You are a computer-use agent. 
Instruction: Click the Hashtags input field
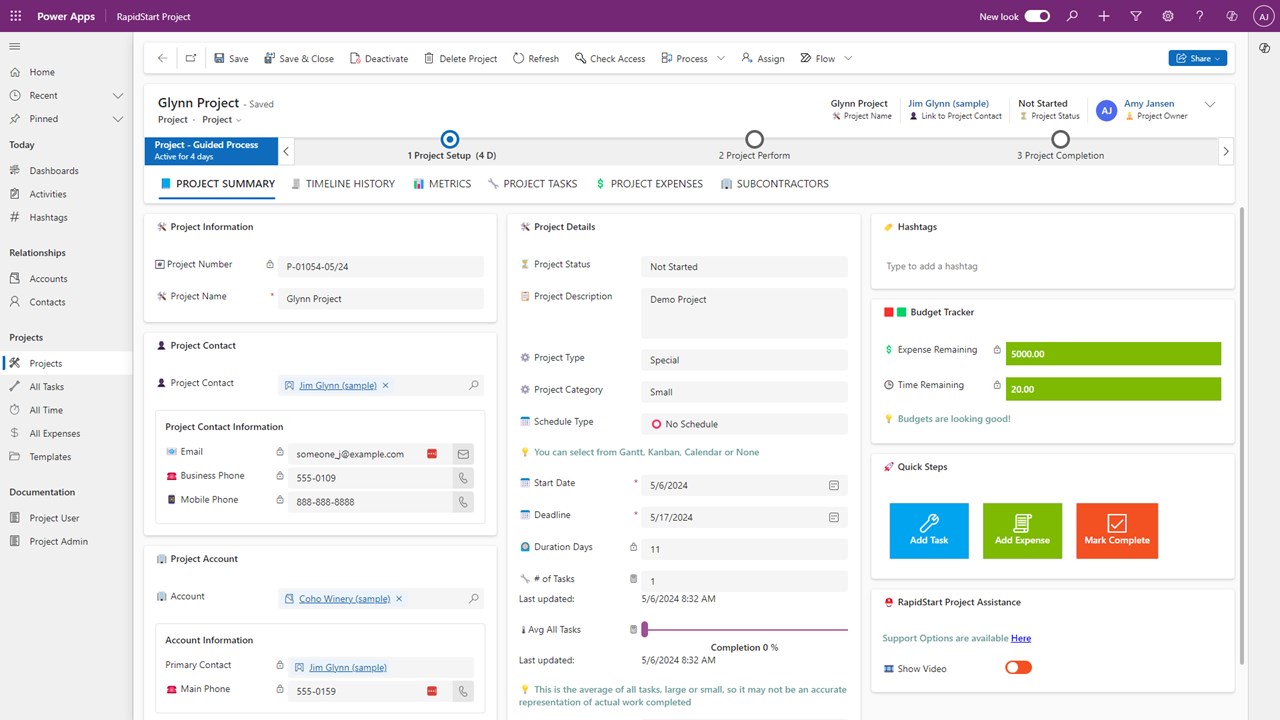tap(1052, 266)
